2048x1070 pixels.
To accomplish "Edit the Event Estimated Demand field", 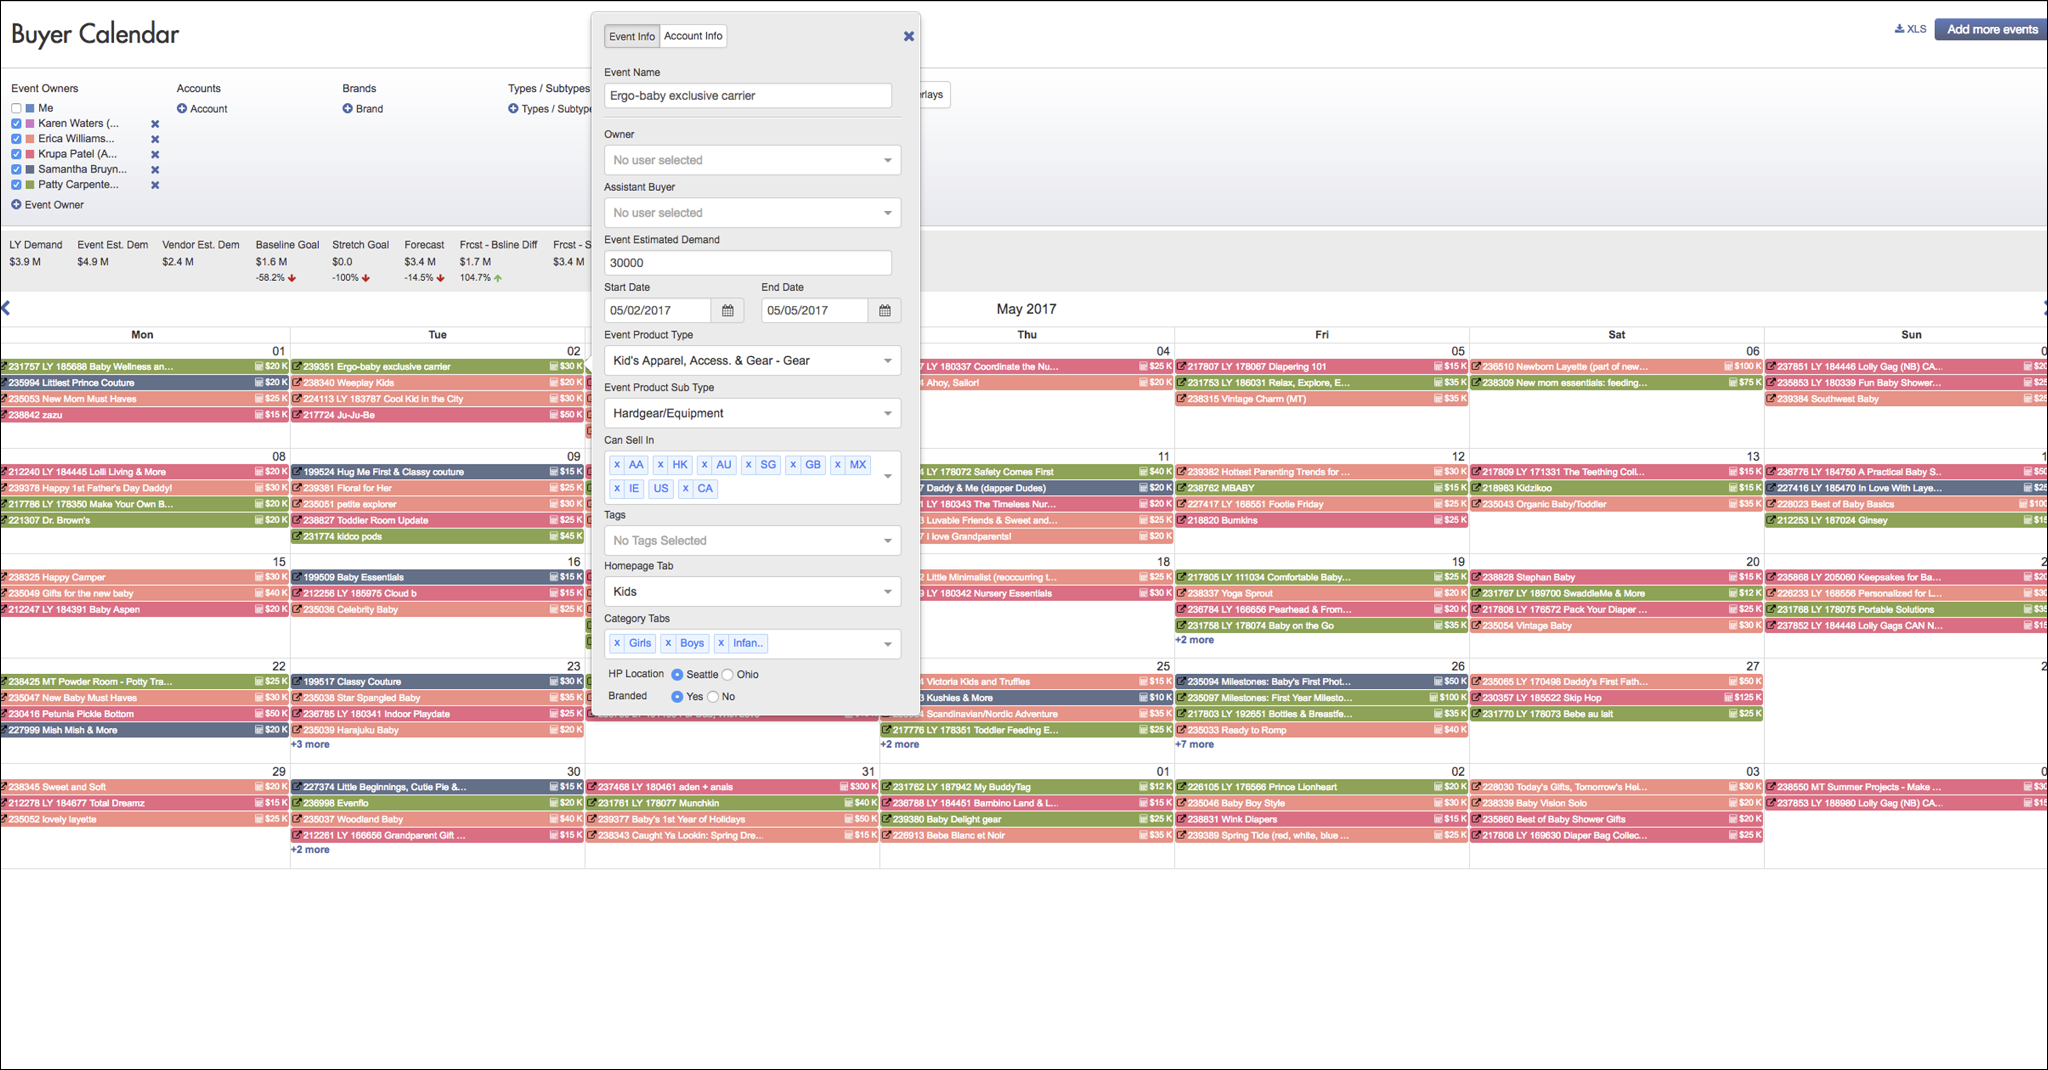I will tap(747, 263).
